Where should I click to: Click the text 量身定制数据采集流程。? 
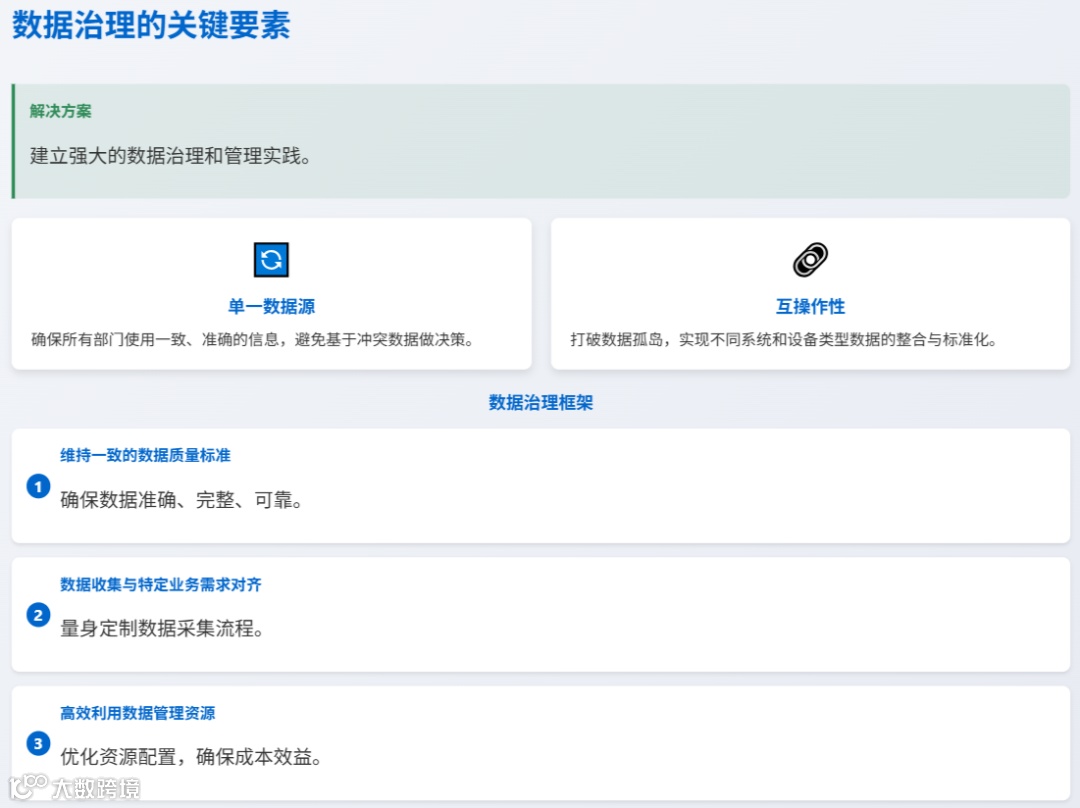pyautogui.click(x=163, y=628)
